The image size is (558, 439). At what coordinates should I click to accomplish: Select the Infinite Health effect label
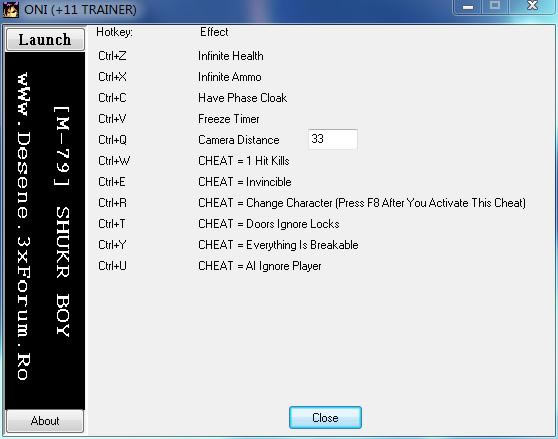pyautogui.click(x=231, y=56)
